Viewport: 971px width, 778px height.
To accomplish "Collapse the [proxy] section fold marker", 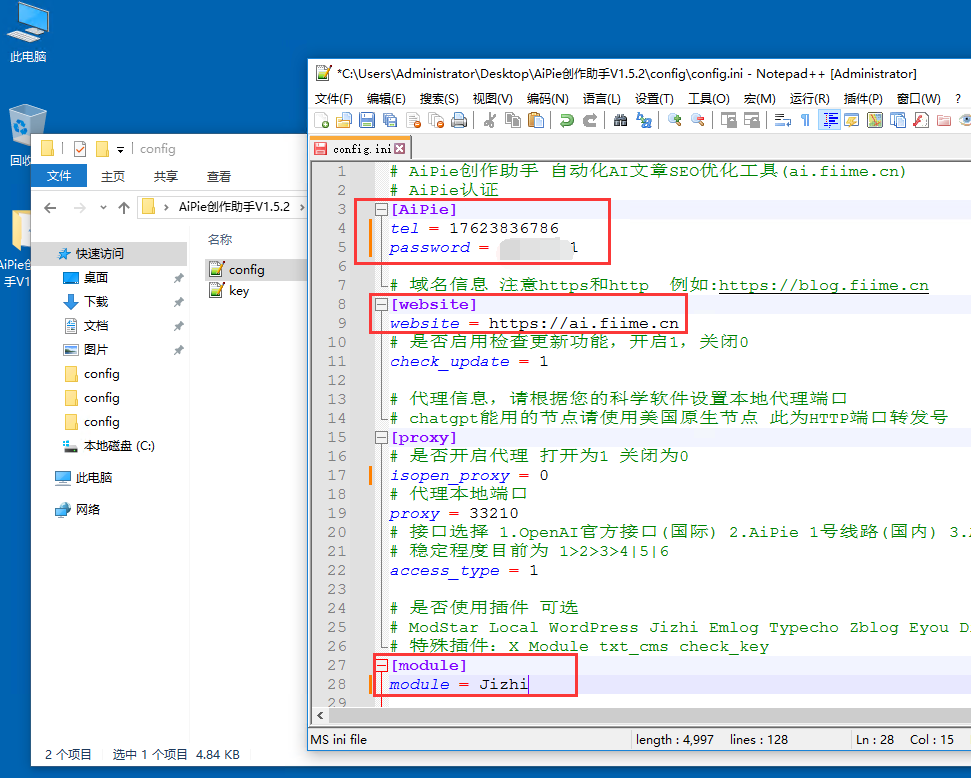I will 381,437.
